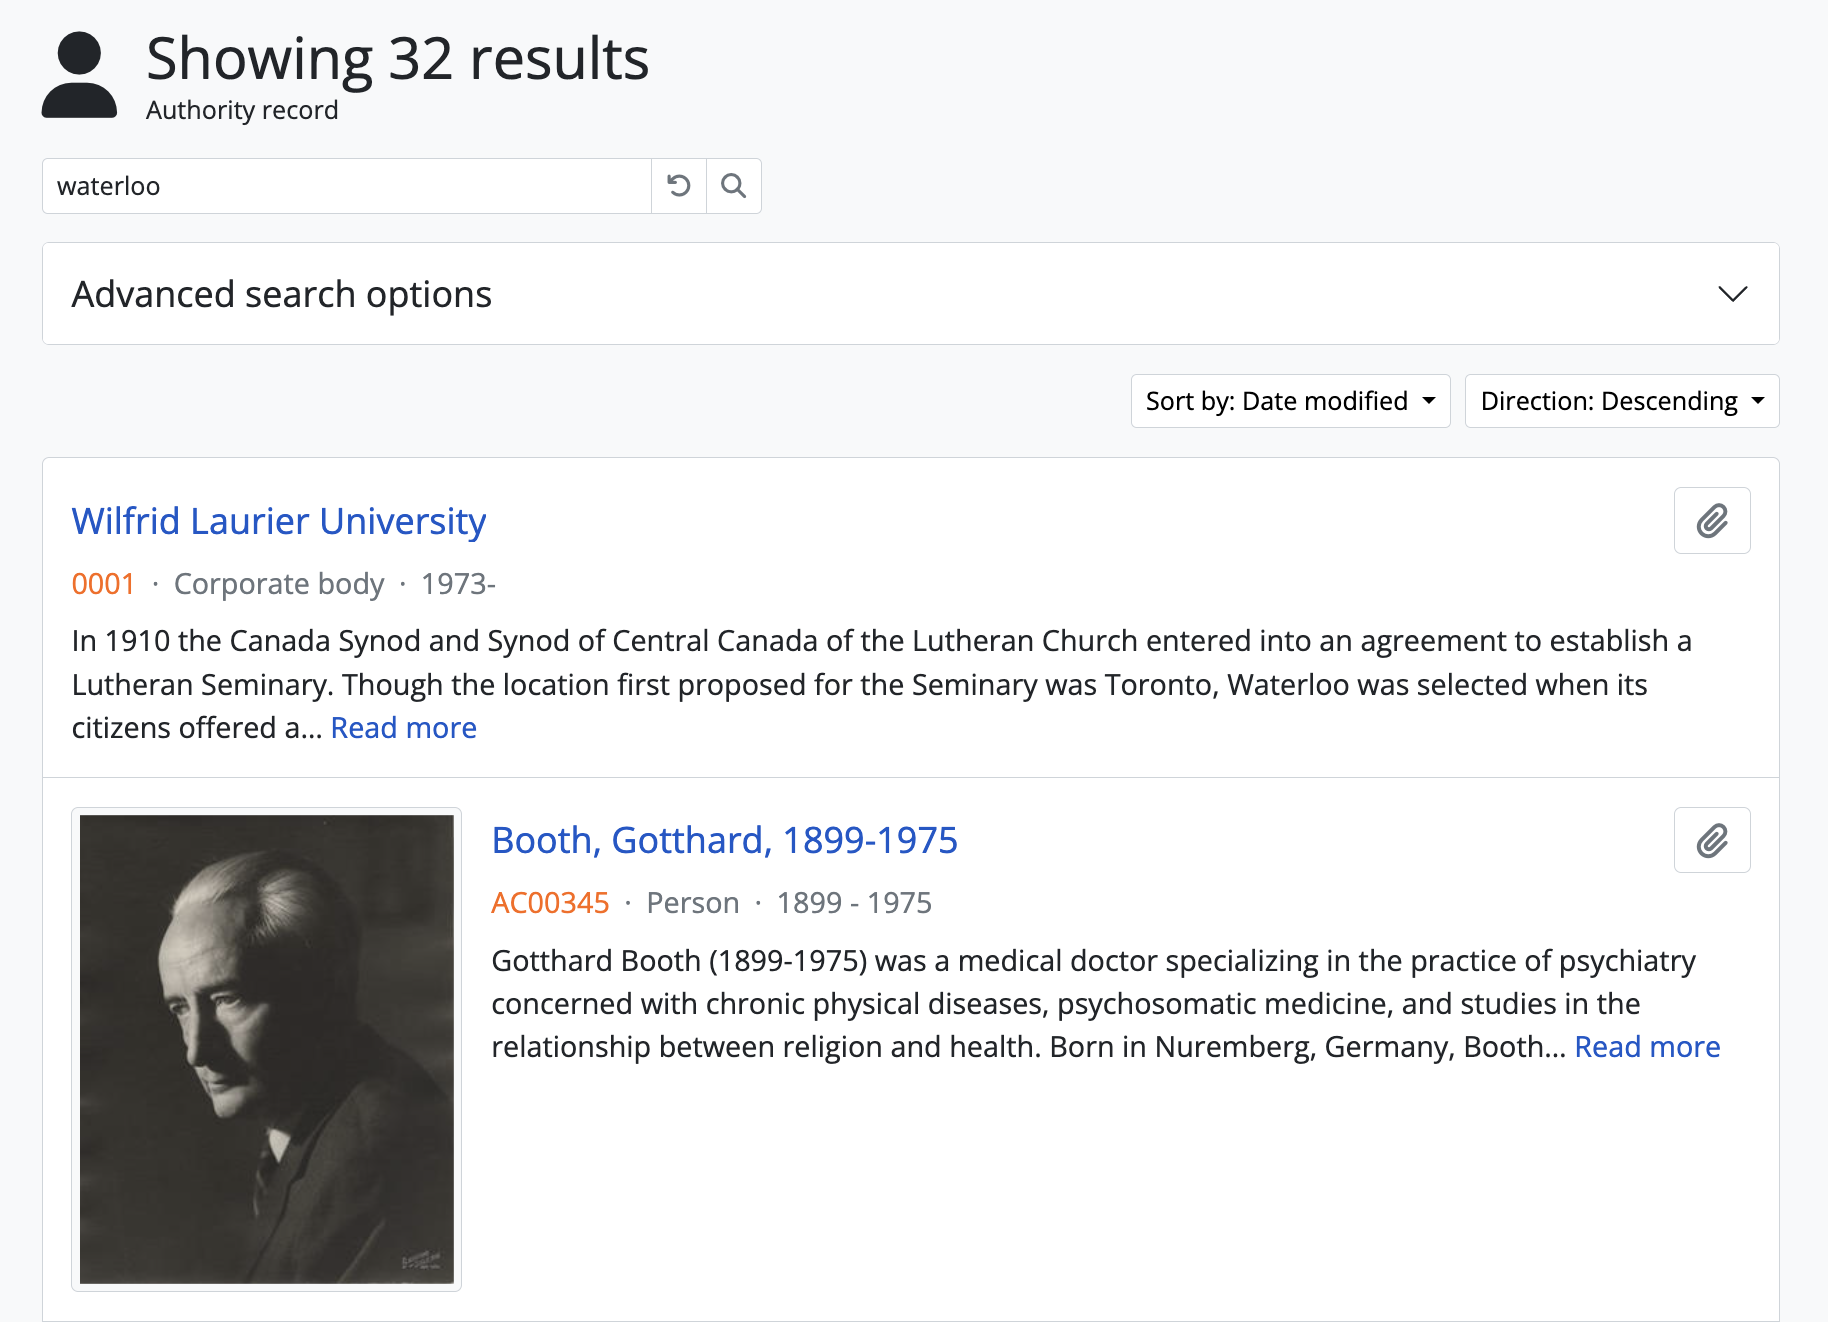Image resolution: width=1828 pixels, height=1322 pixels.
Task: Open the Wilfrid Laurier University record
Action: 279,522
